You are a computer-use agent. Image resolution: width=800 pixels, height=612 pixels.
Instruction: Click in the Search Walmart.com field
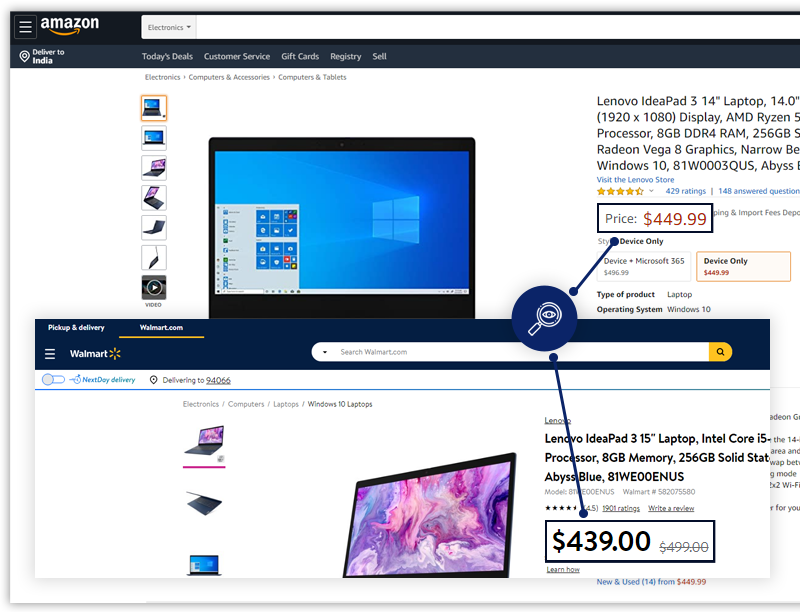click(520, 352)
